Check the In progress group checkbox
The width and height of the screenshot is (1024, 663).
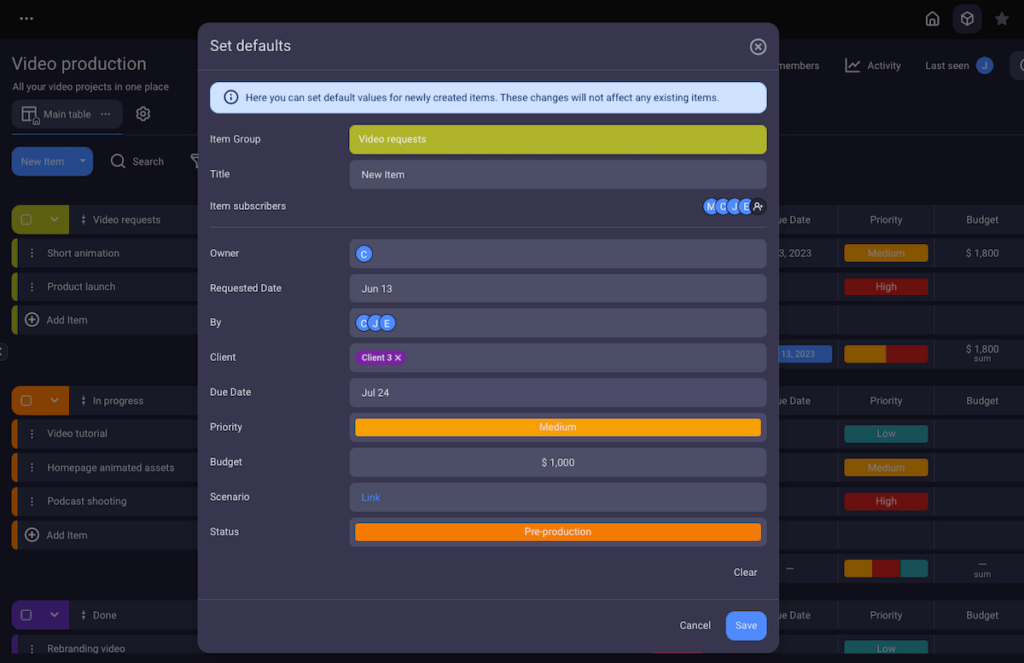[x=27, y=400]
